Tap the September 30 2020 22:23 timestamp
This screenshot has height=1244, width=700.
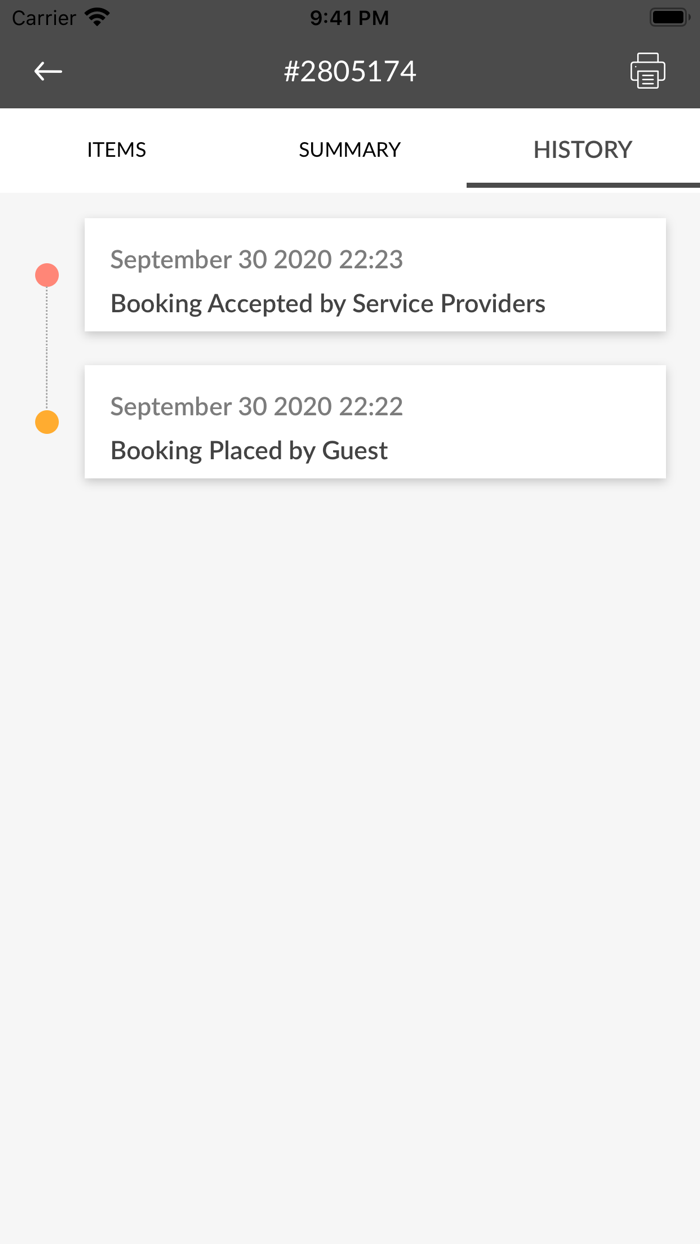click(x=256, y=260)
